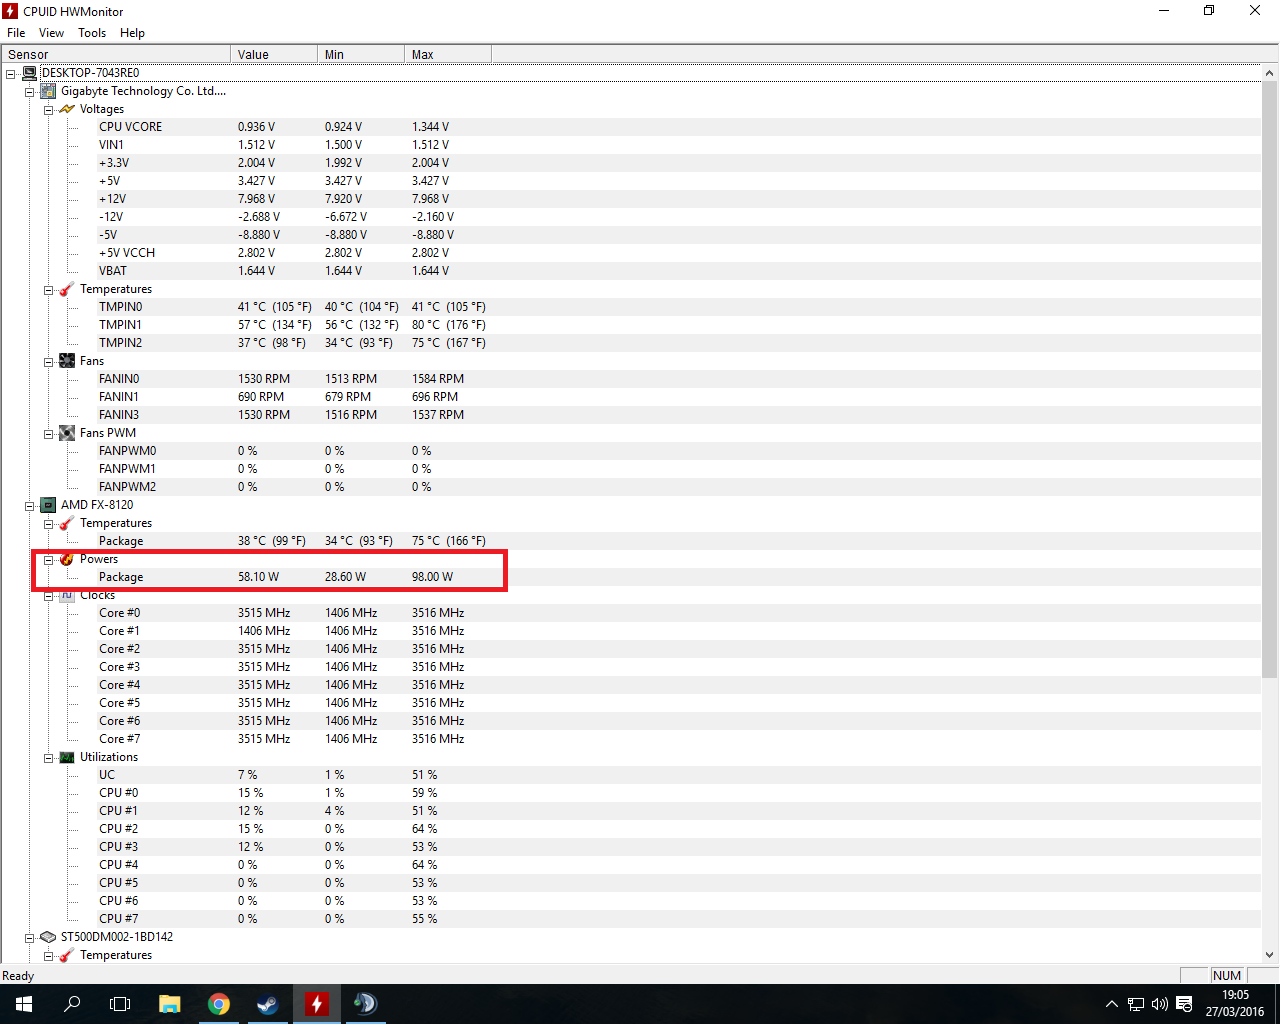
Task: Click the volume icon in system tray
Action: 1160,1004
